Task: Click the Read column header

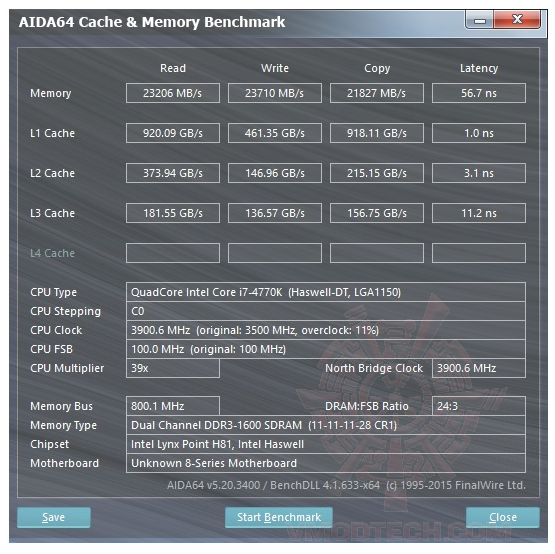Action: pos(173,68)
